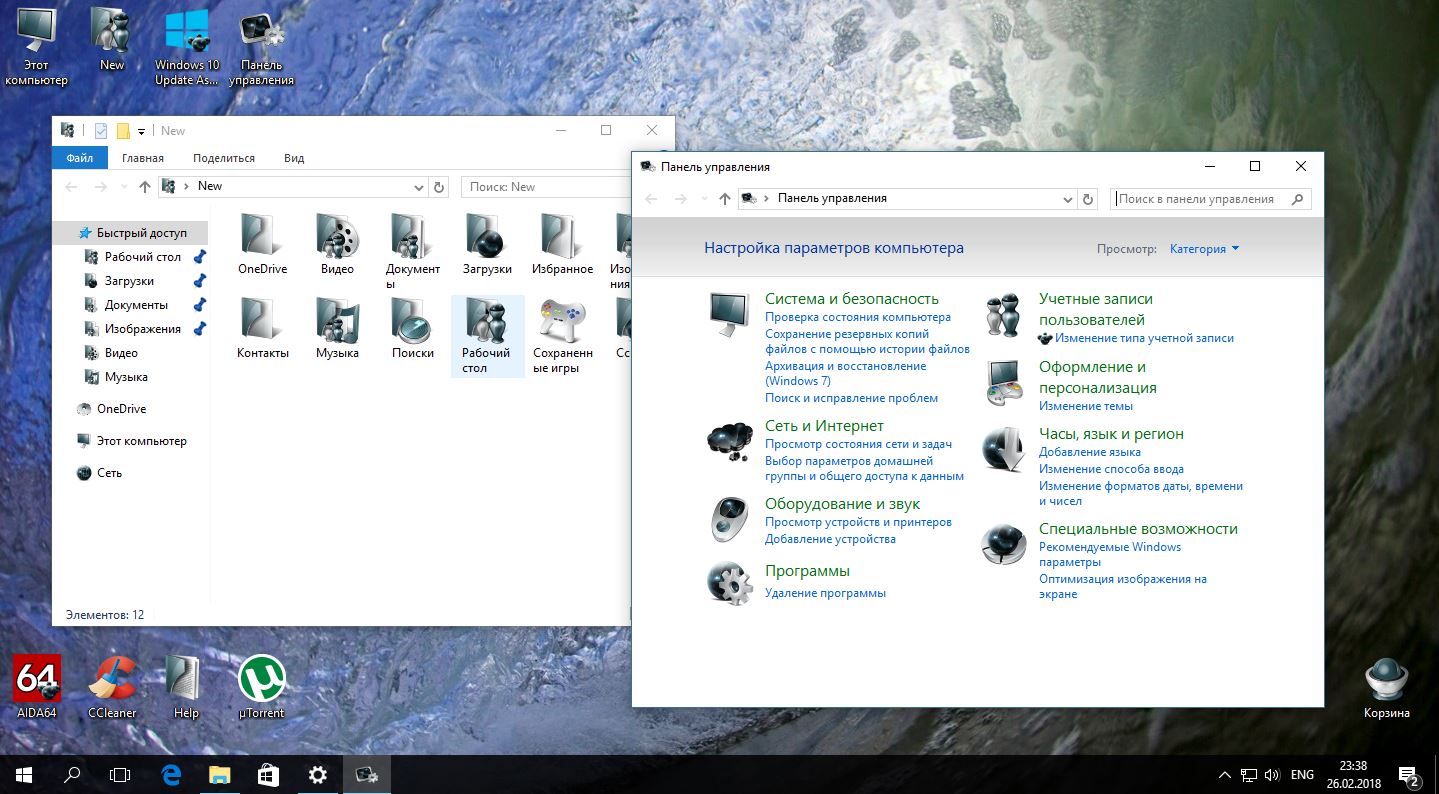Click the Удаление программы link

pyautogui.click(x=825, y=593)
